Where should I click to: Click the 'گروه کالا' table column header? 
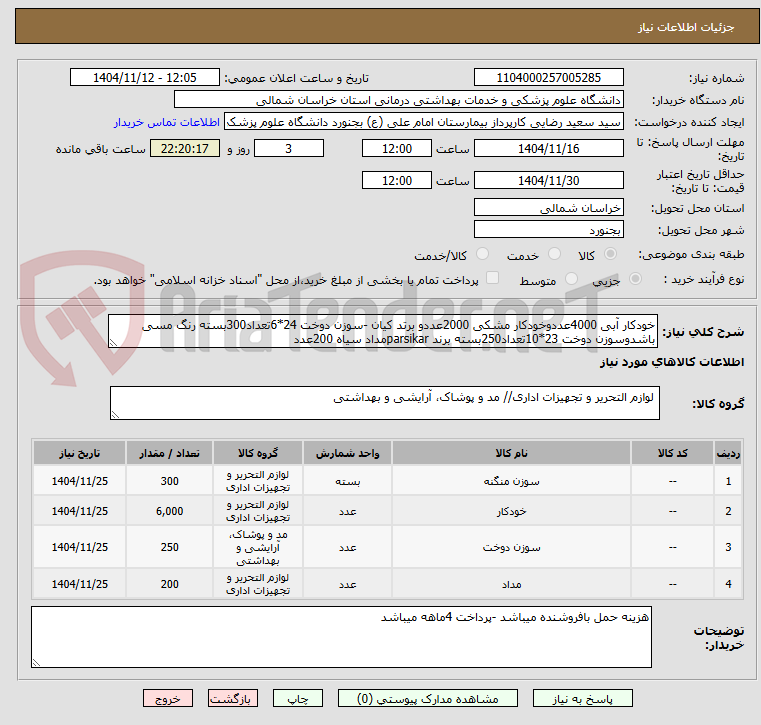point(258,453)
